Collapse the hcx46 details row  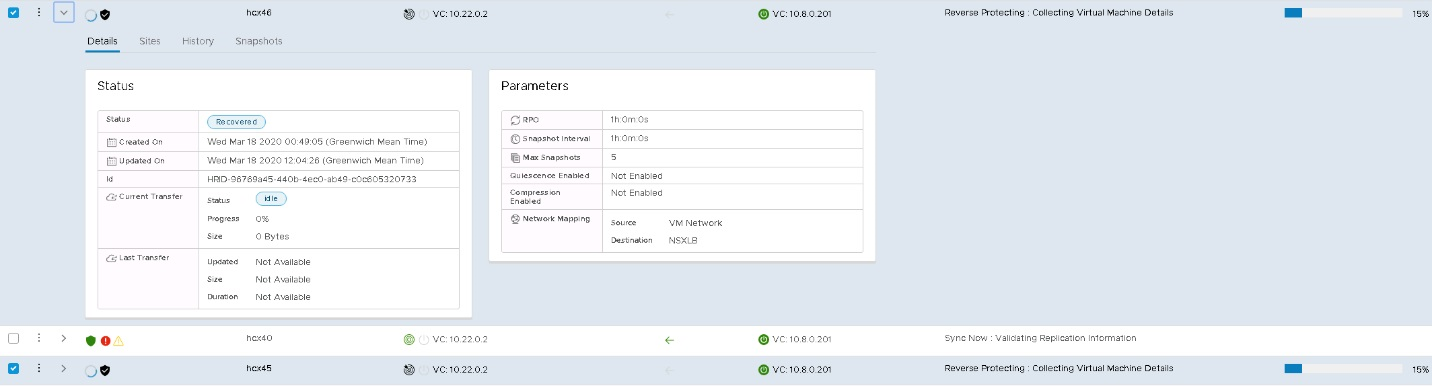[63, 13]
